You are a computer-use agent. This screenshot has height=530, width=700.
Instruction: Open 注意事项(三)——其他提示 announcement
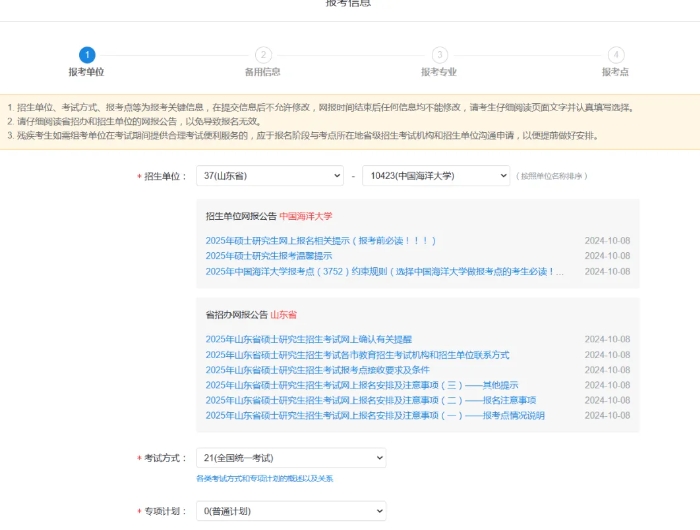click(x=361, y=385)
